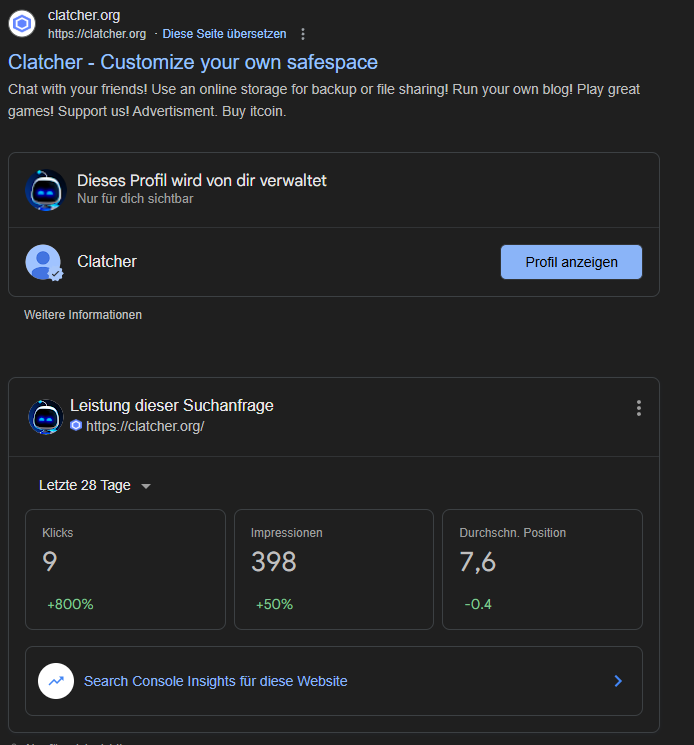This screenshot has width=694, height=745.
Task: Click the 398 impressions value
Action: [274, 562]
